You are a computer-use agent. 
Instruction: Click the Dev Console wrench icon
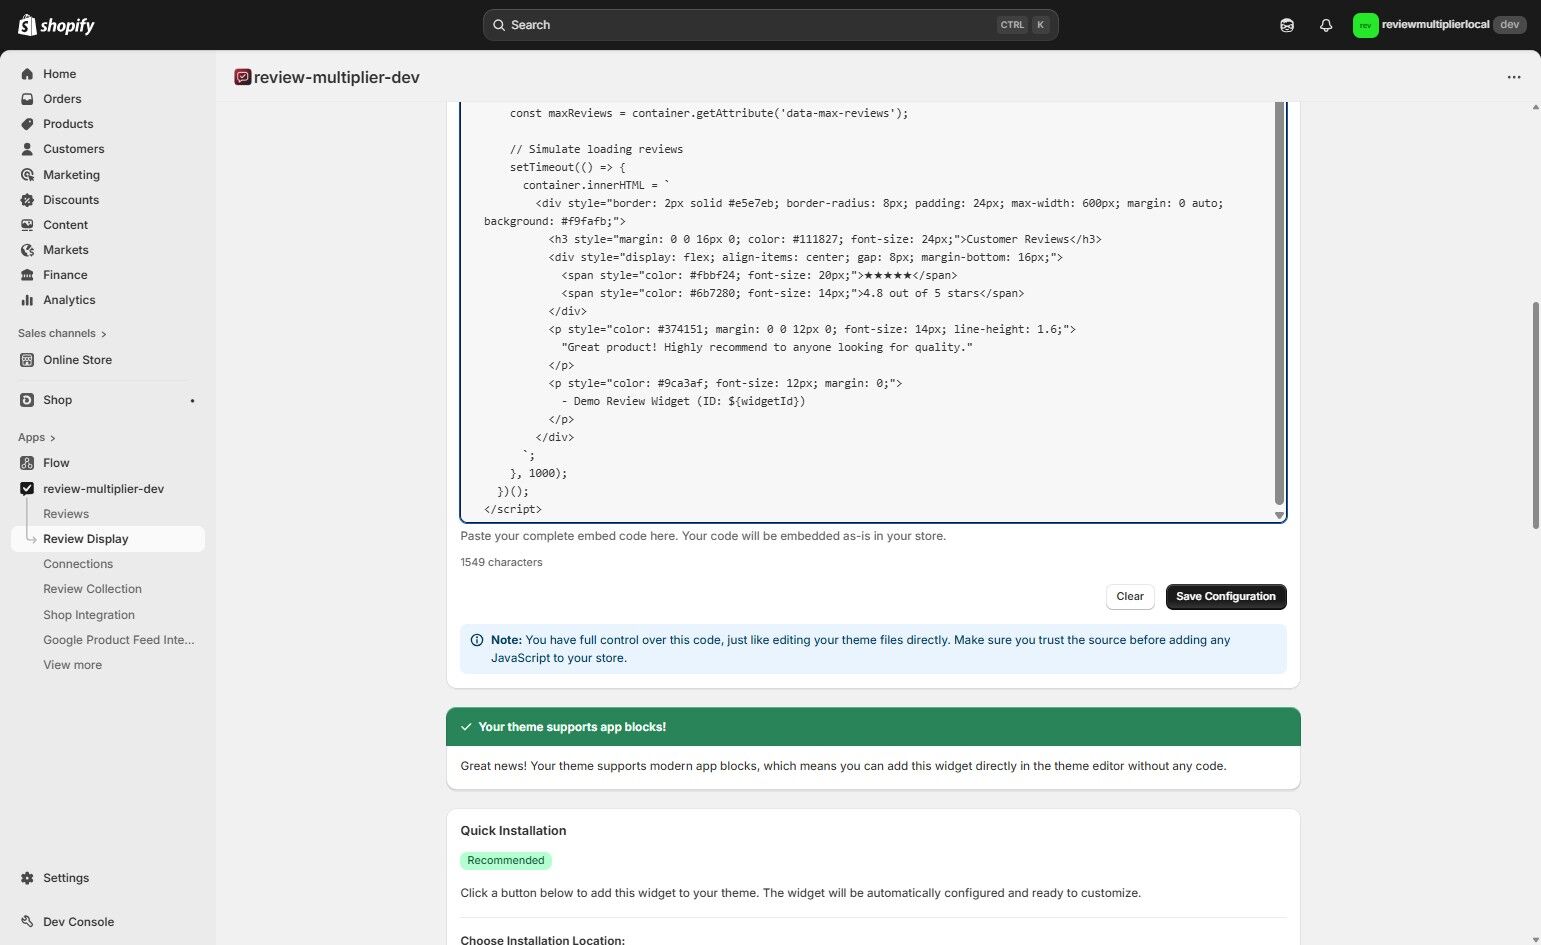[27, 922]
